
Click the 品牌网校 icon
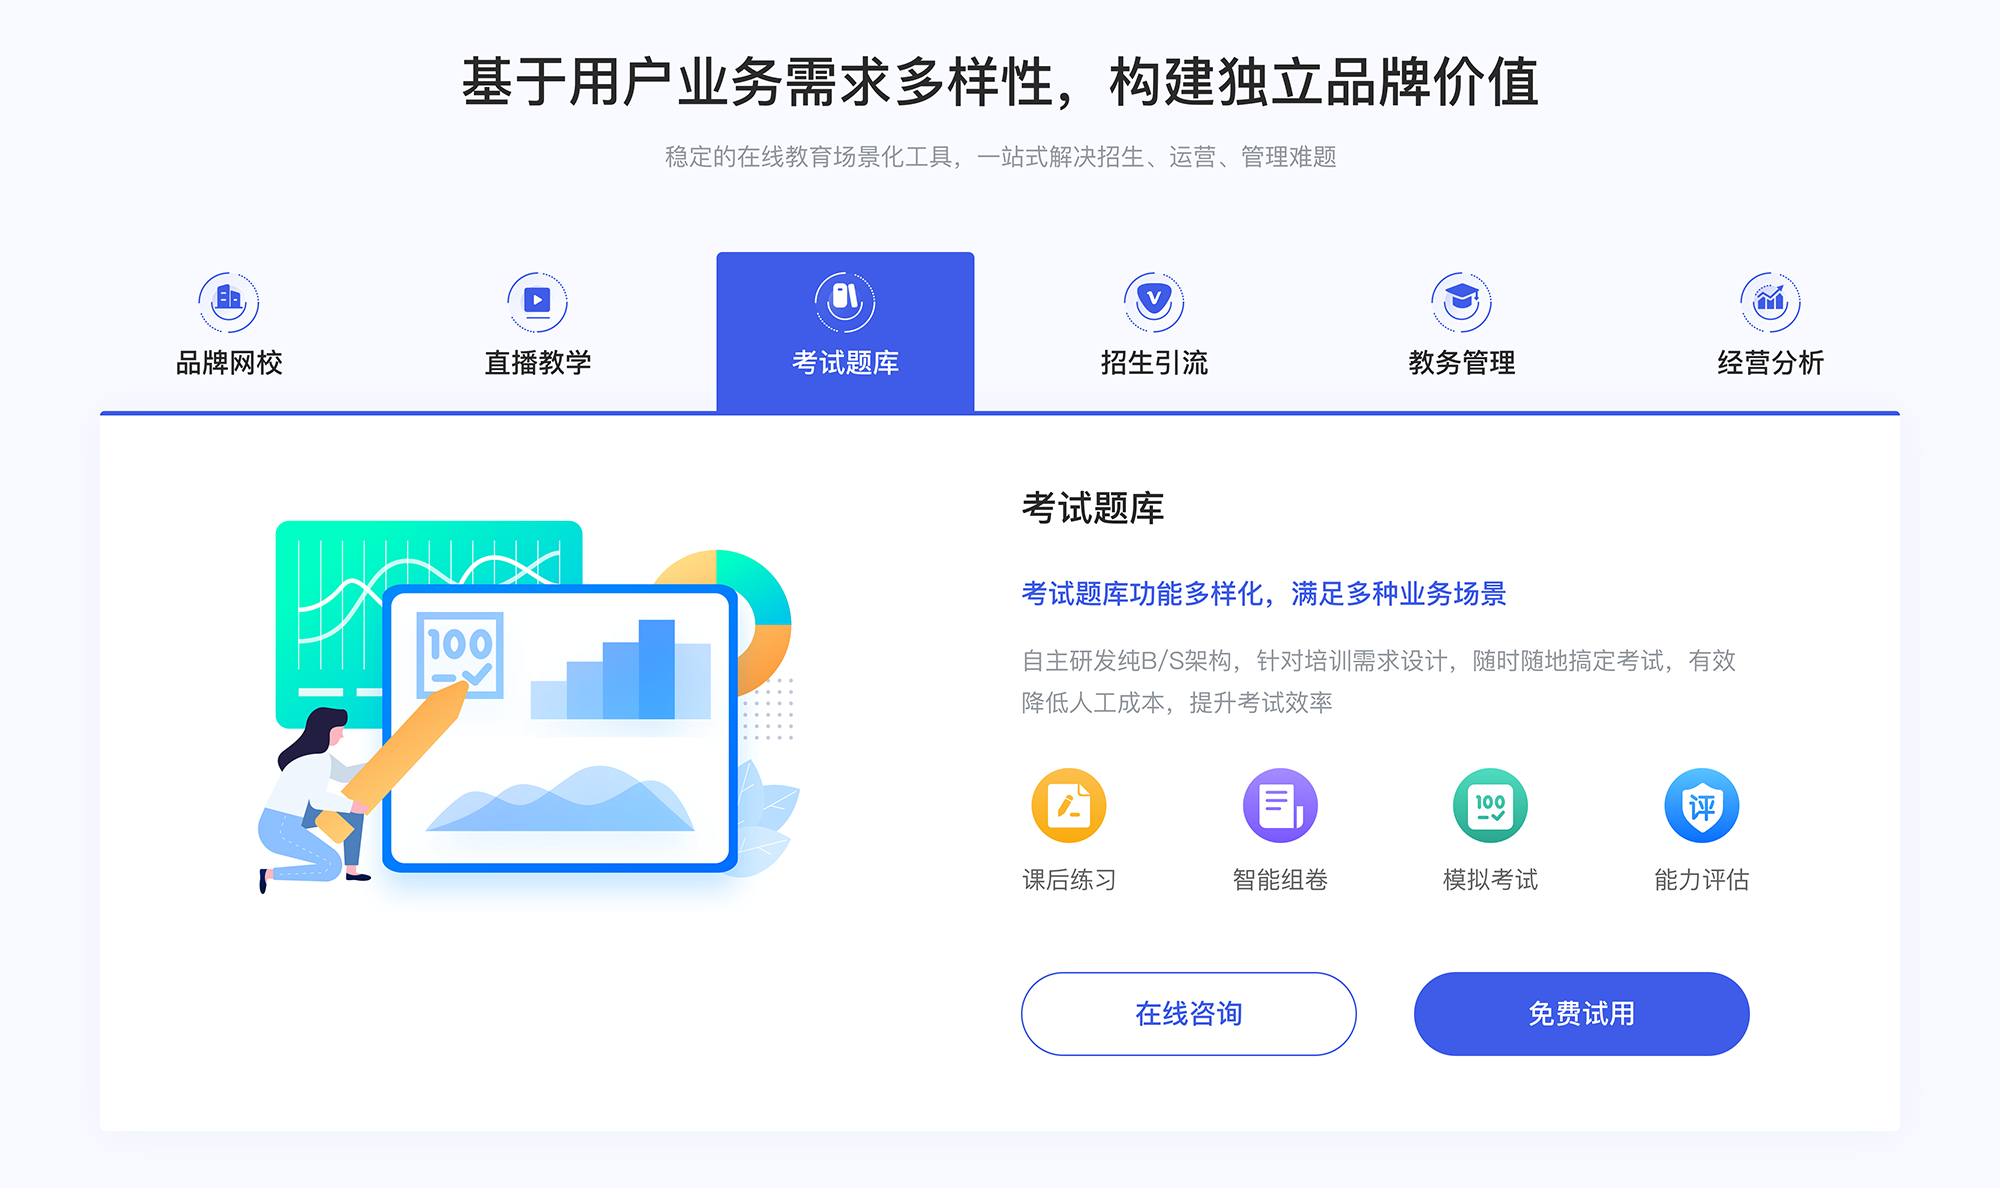226,297
